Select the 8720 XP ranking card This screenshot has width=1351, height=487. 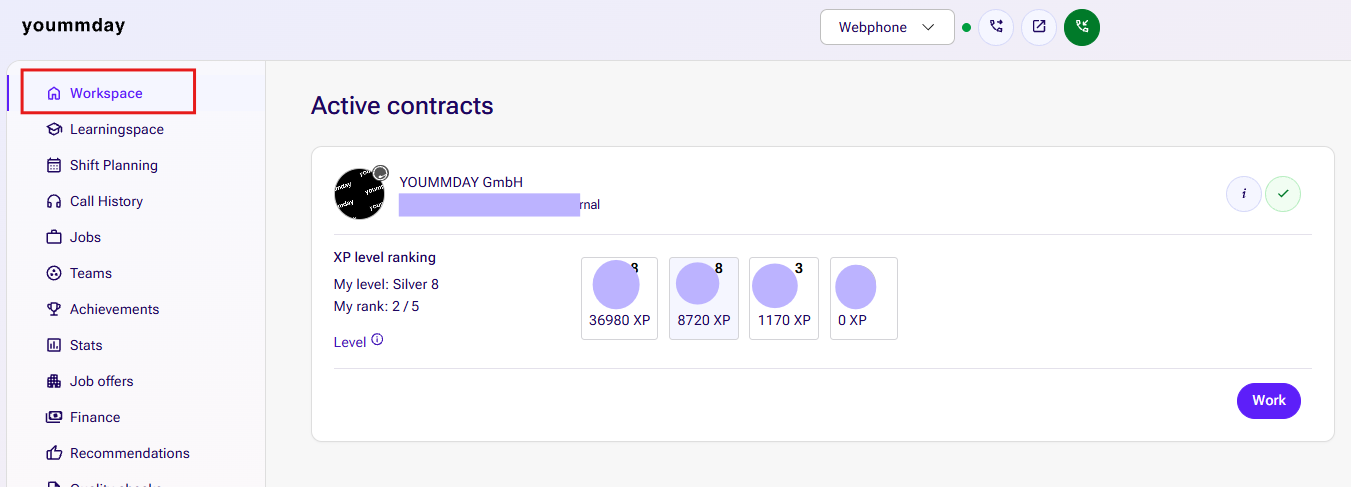coord(704,298)
